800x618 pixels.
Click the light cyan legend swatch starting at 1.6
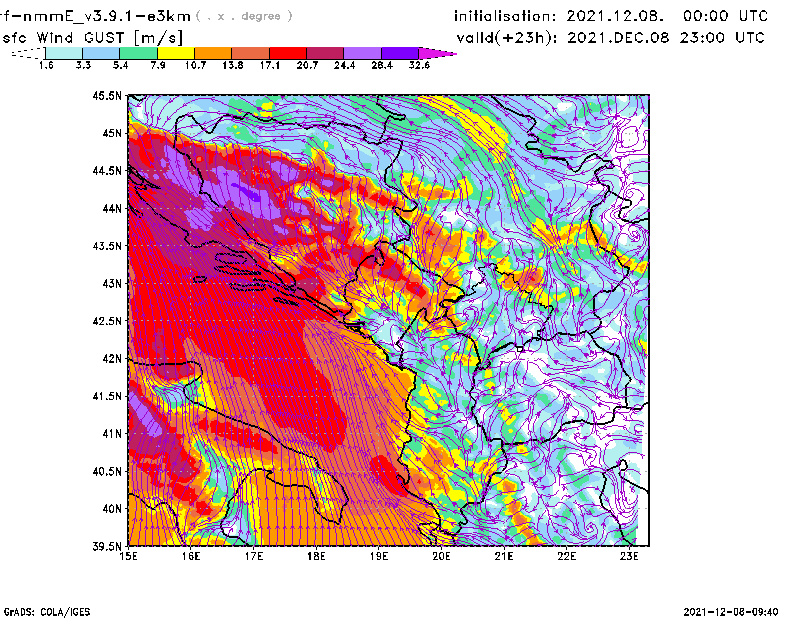point(64,53)
